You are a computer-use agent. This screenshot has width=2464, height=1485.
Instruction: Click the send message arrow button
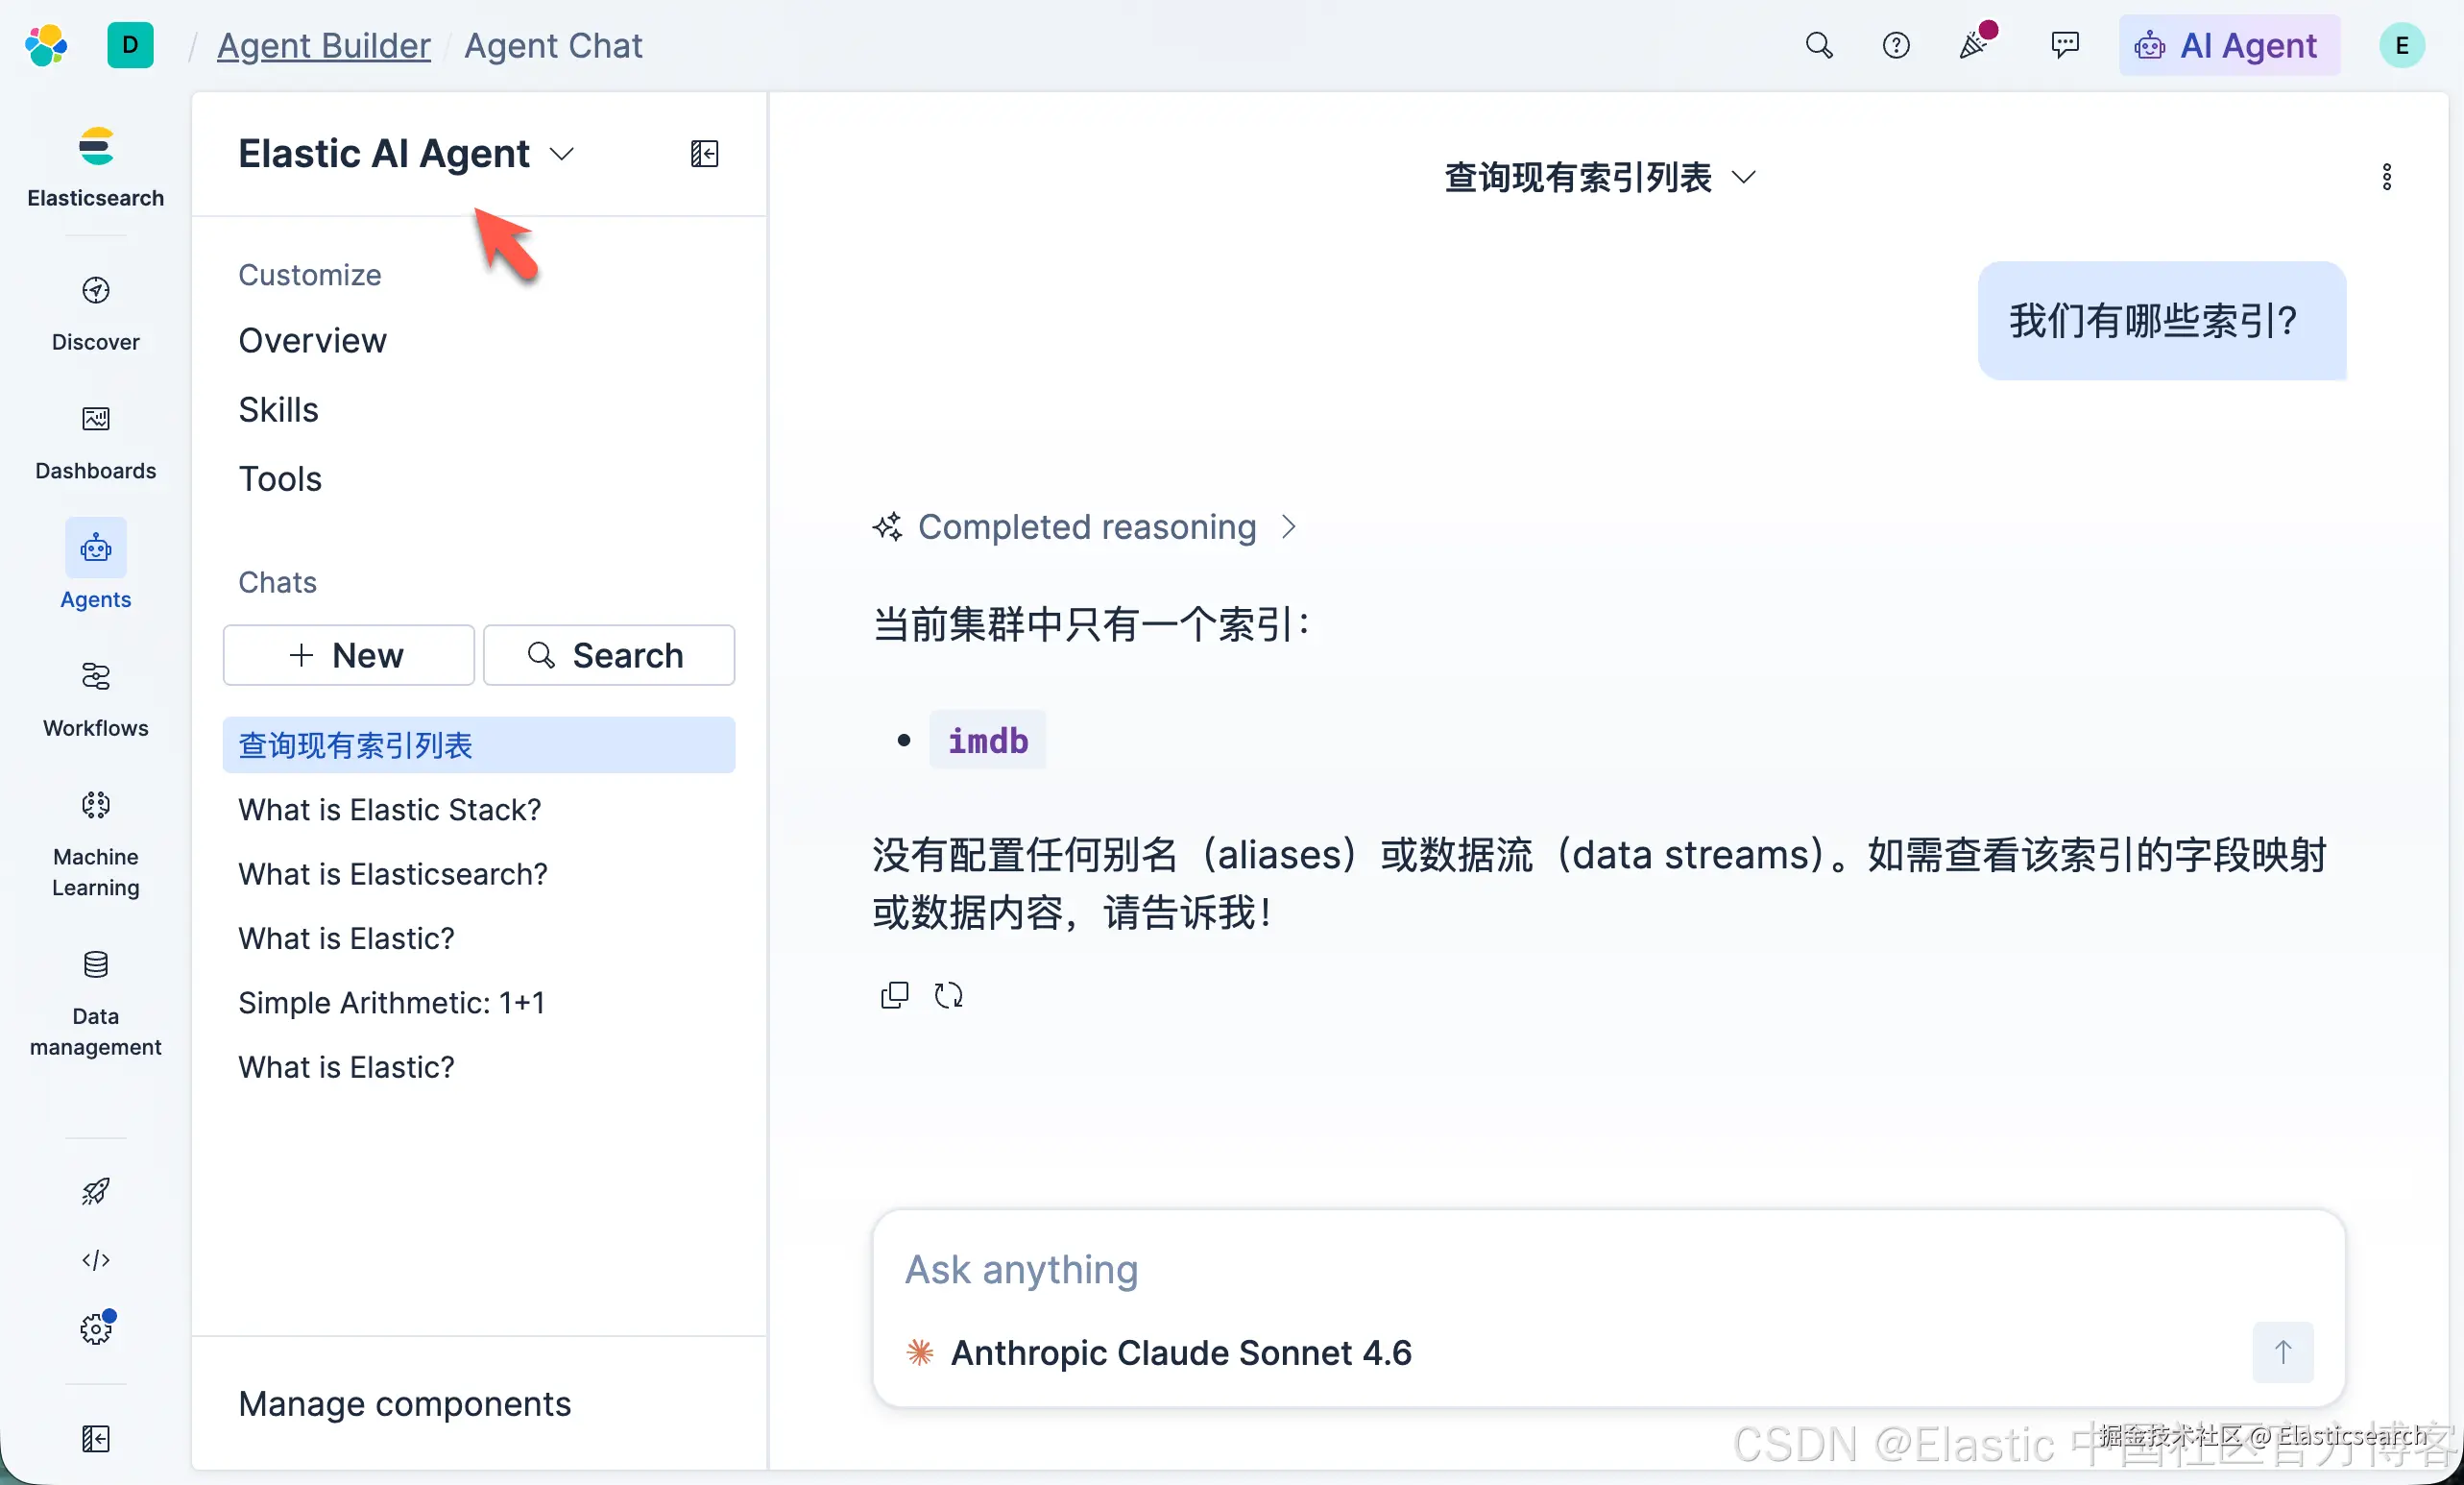pyautogui.click(x=2283, y=1353)
